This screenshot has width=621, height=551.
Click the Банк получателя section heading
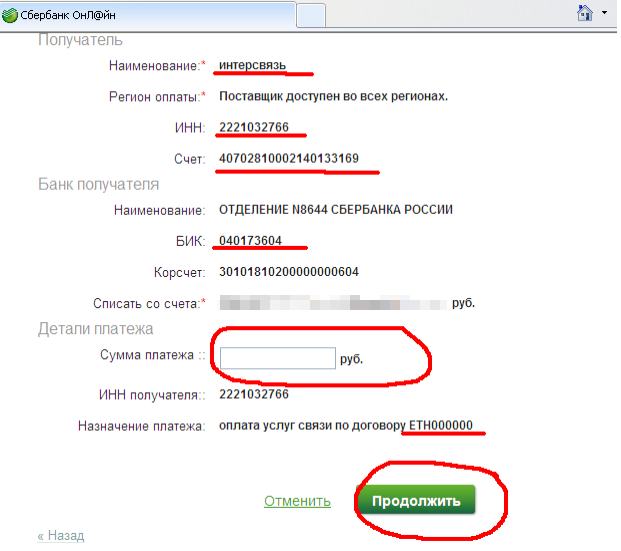click(98, 185)
